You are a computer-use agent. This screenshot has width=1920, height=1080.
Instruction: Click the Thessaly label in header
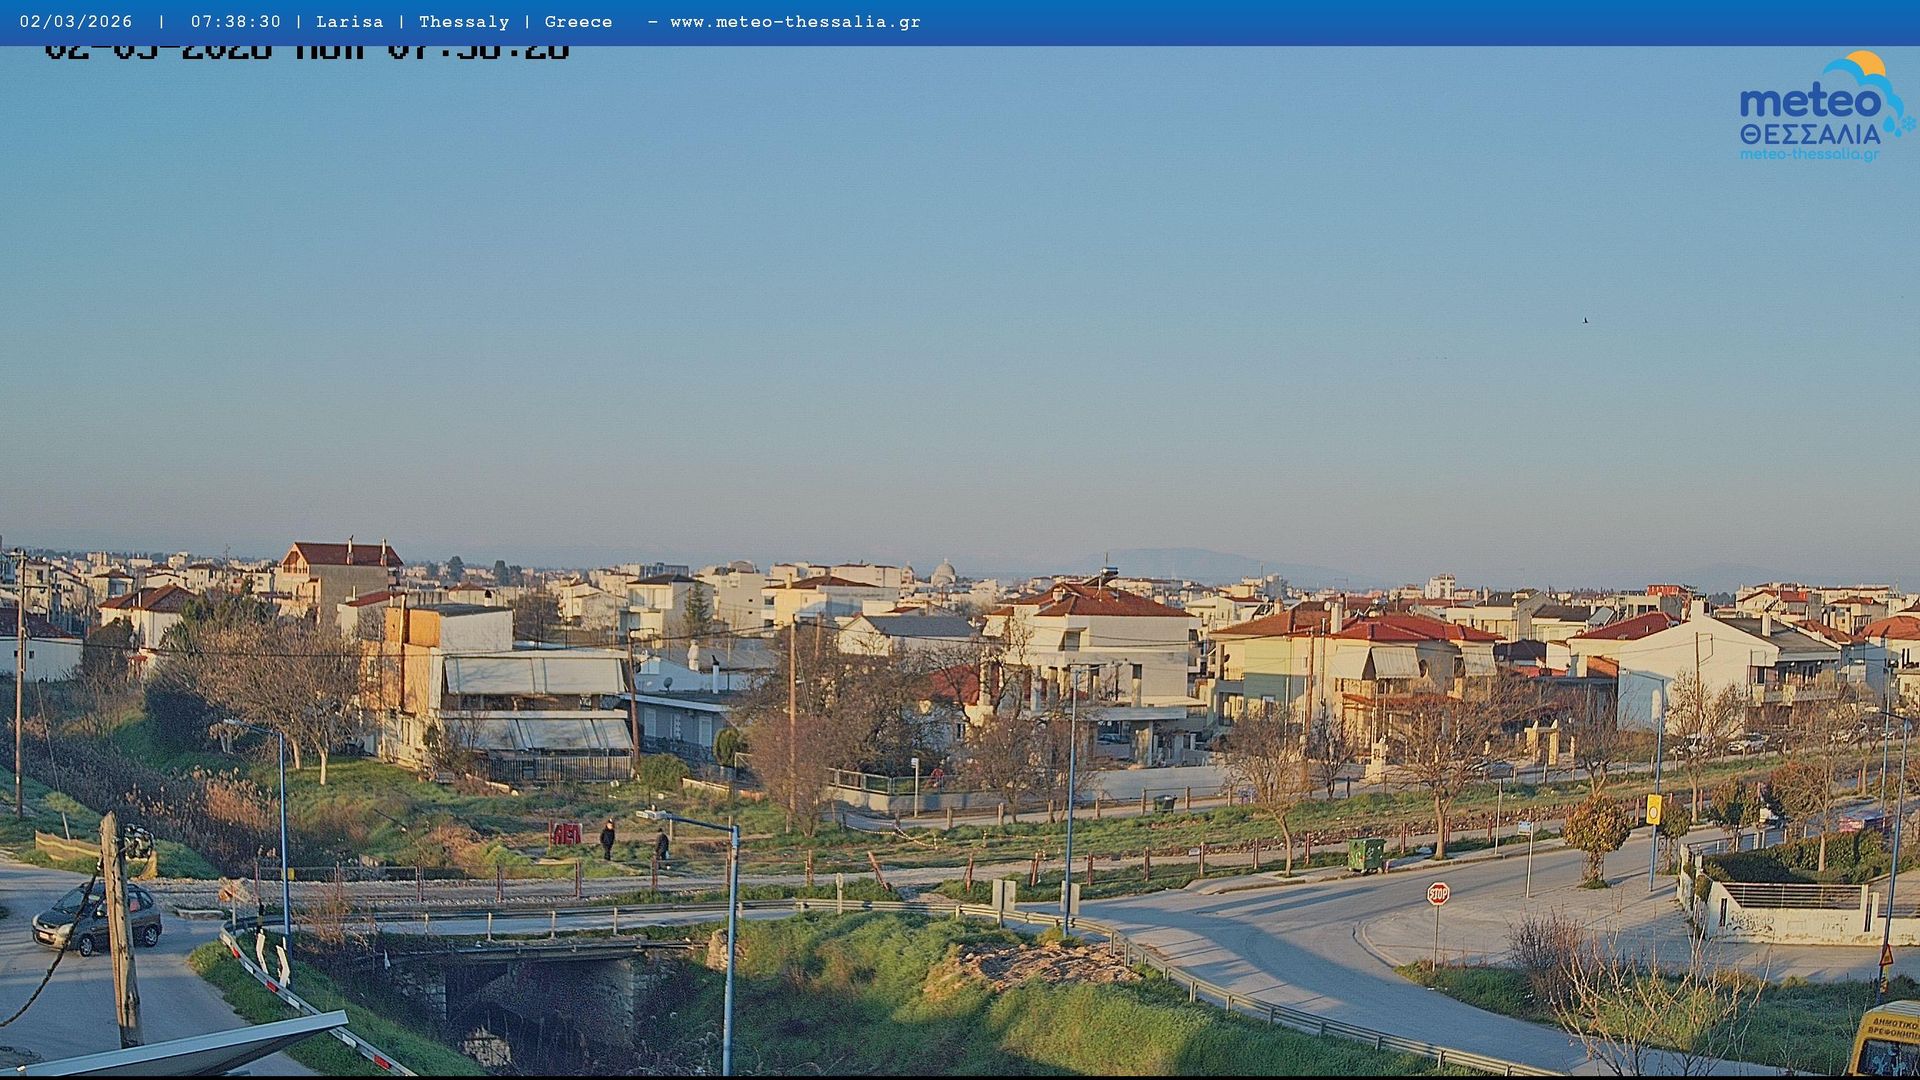pyautogui.click(x=464, y=22)
